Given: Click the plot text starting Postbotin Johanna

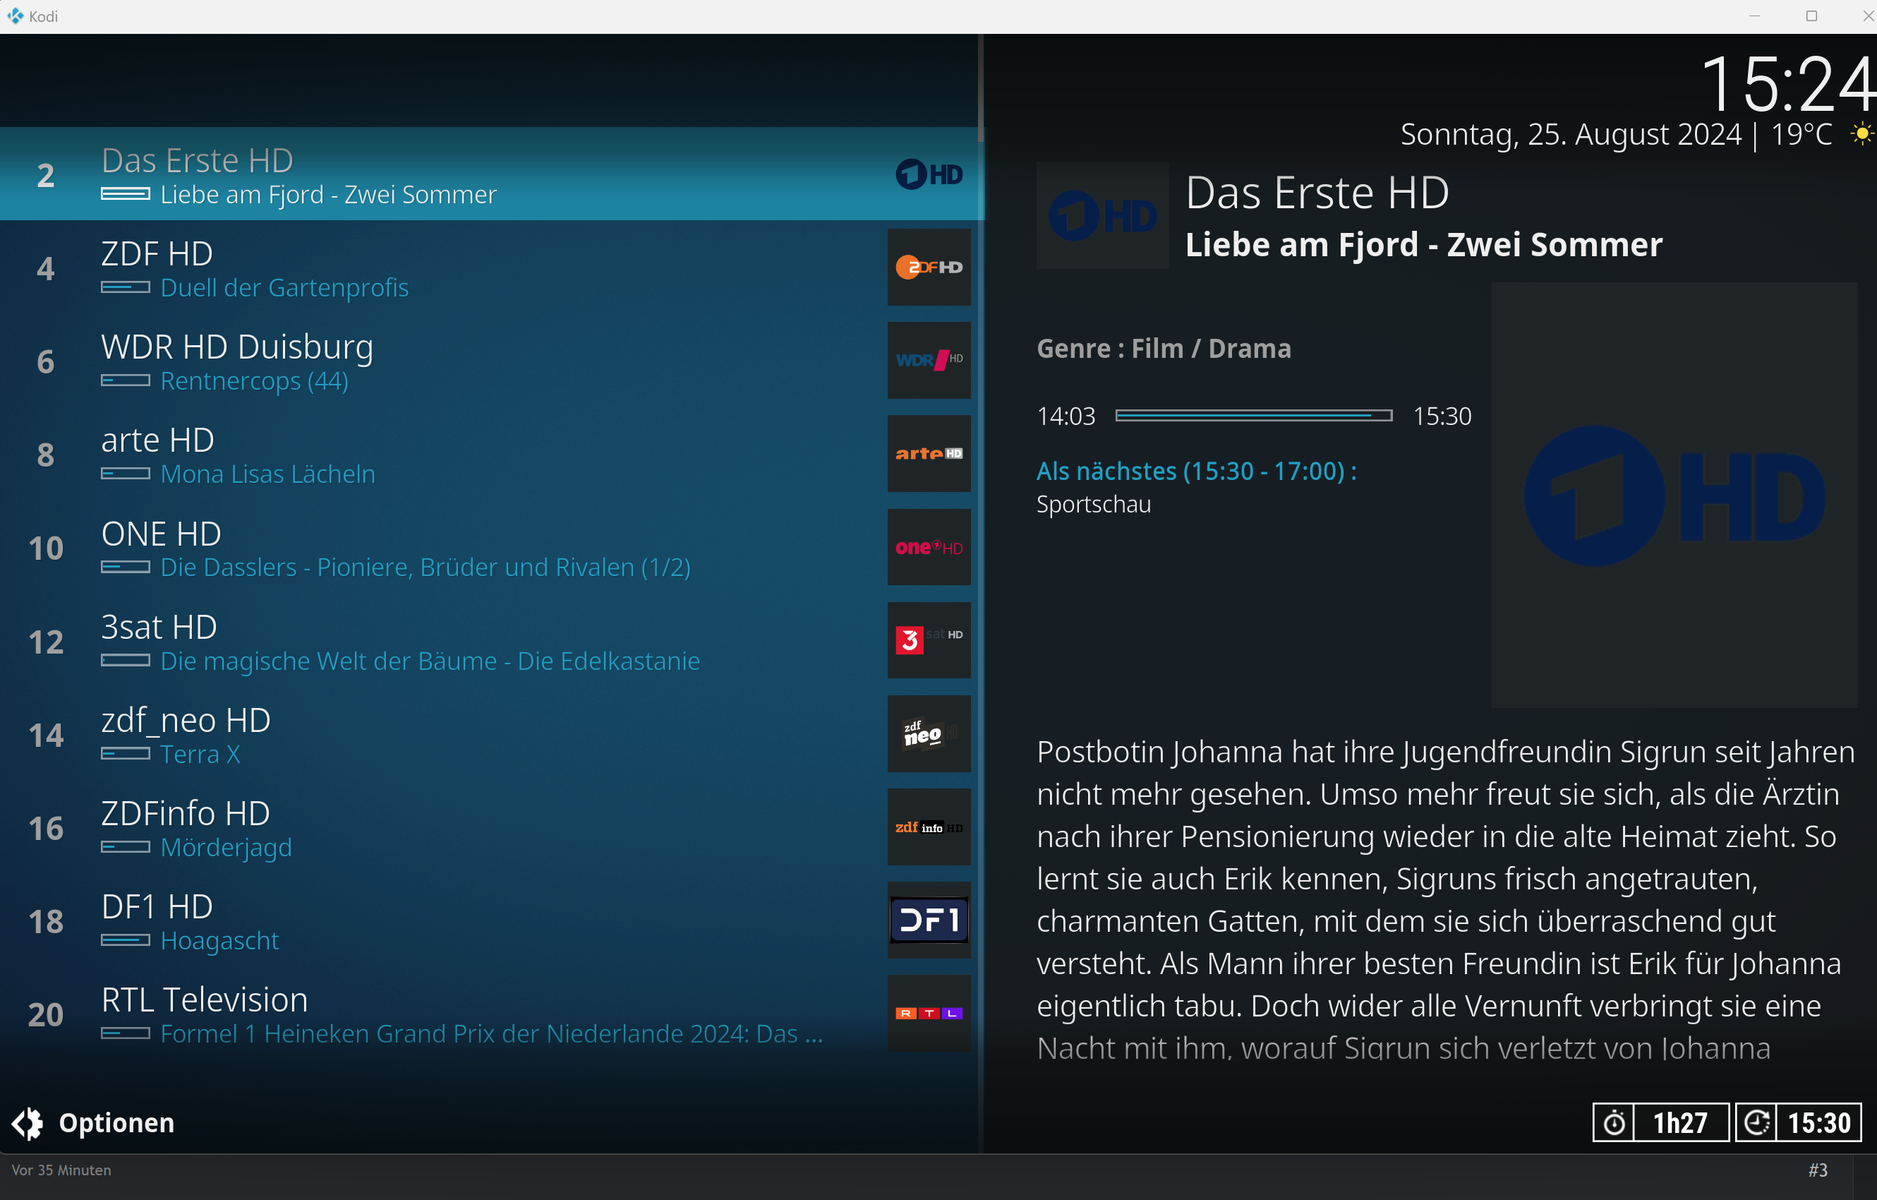Looking at the screenshot, I should click(x=1446, y=899).
